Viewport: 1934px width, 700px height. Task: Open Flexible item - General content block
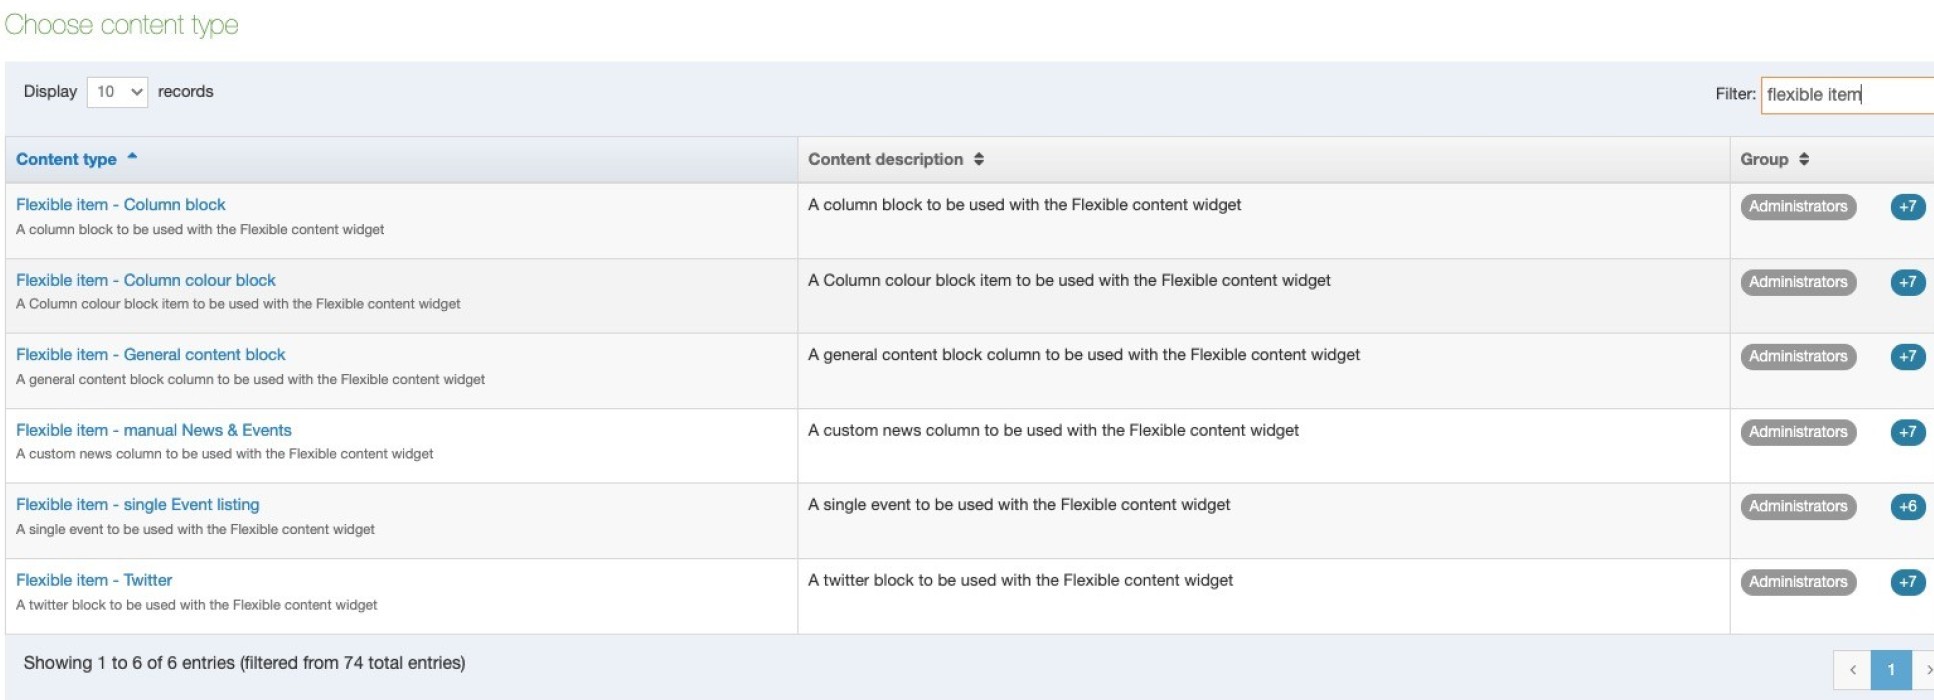pyautogui.click(x=151, y=355)
